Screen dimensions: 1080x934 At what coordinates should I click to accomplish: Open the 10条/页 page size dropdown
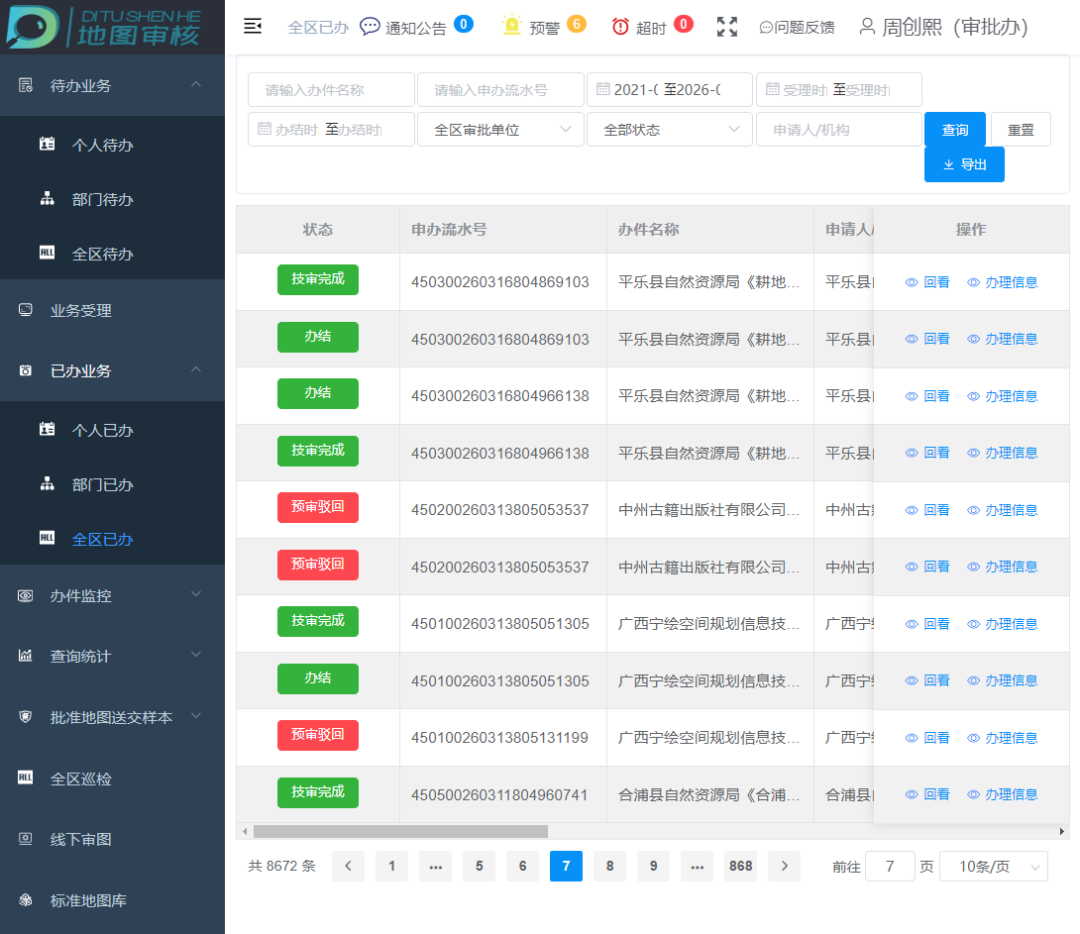point(994,867)
